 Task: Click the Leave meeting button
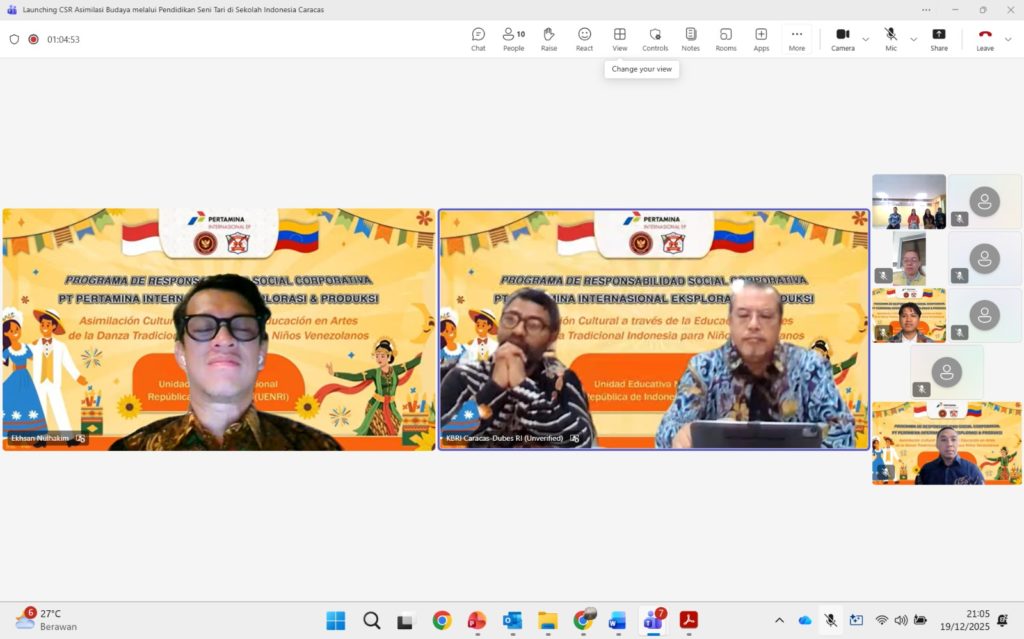pos(985,39)
